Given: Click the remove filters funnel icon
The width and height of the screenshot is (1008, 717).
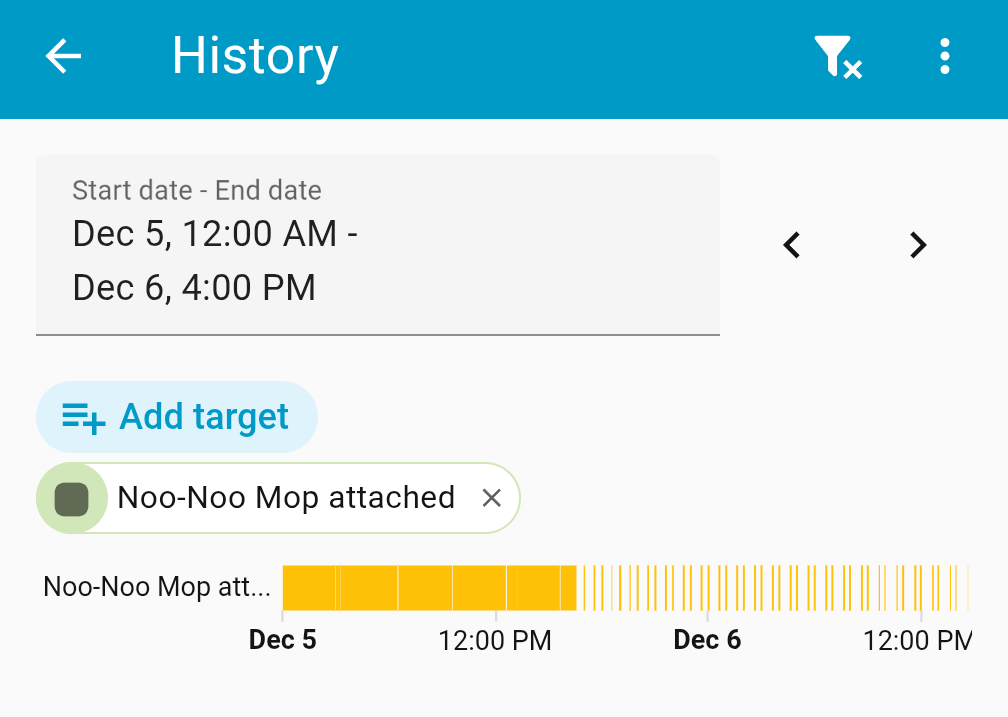Looking at the screenshot, I should [x=836, y=57].
